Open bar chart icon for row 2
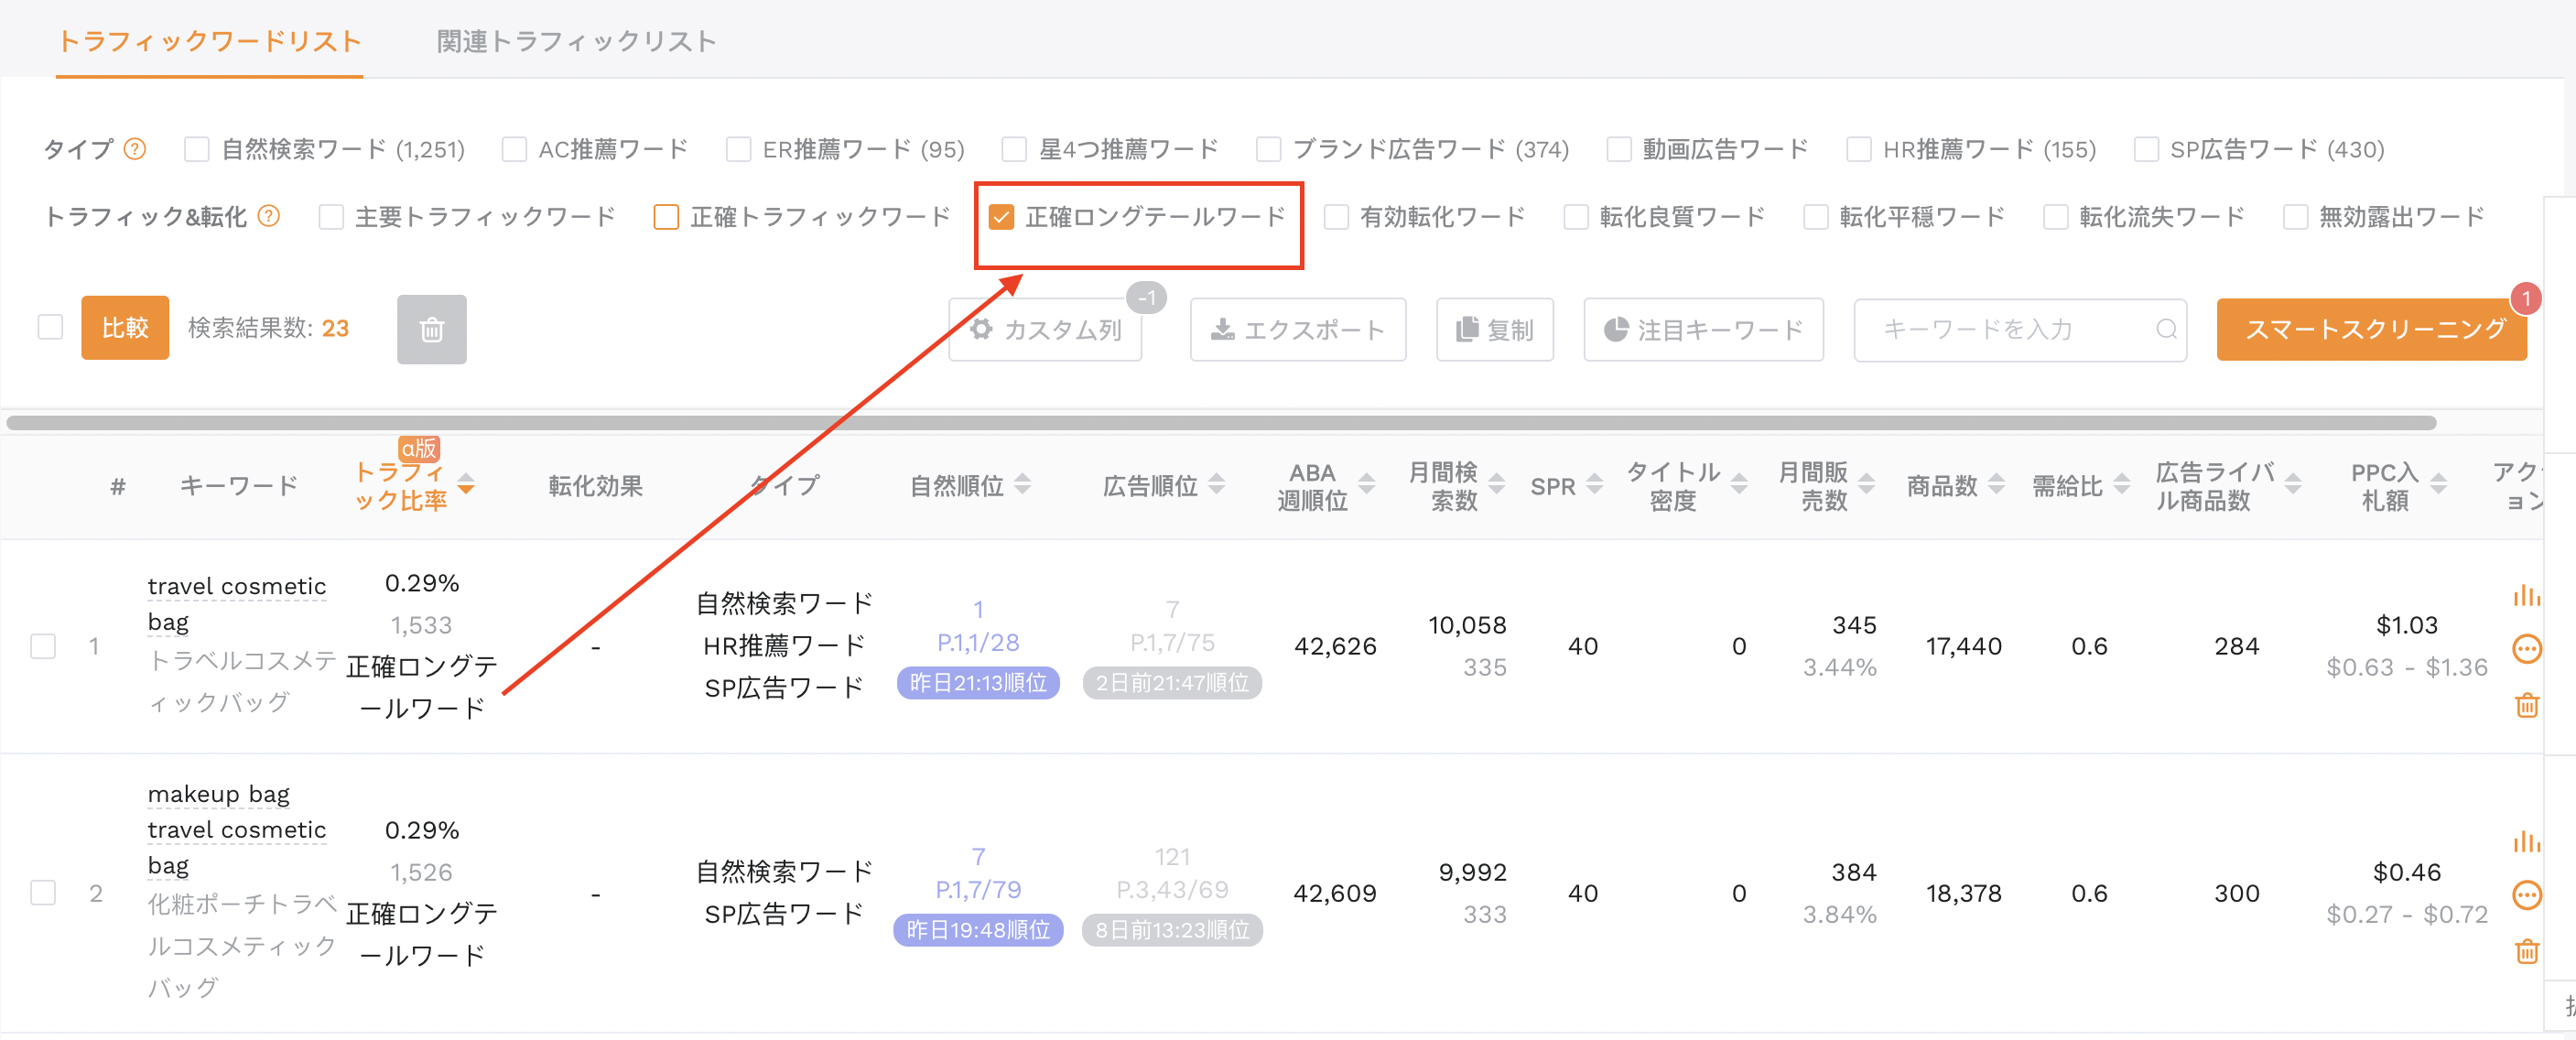Screen dimensions: 2576x1040 tap(2526, 842)
